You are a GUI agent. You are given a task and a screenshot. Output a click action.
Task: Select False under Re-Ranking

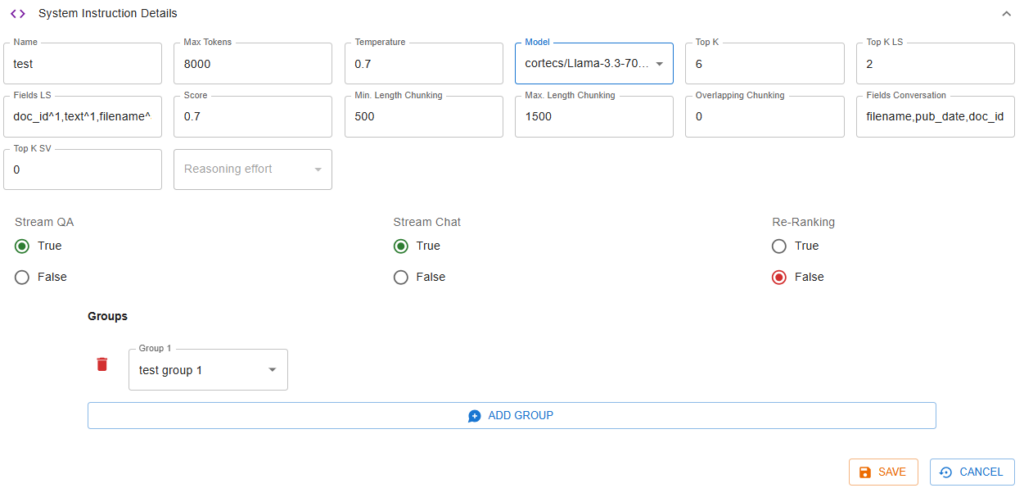[x=779, y=277]
